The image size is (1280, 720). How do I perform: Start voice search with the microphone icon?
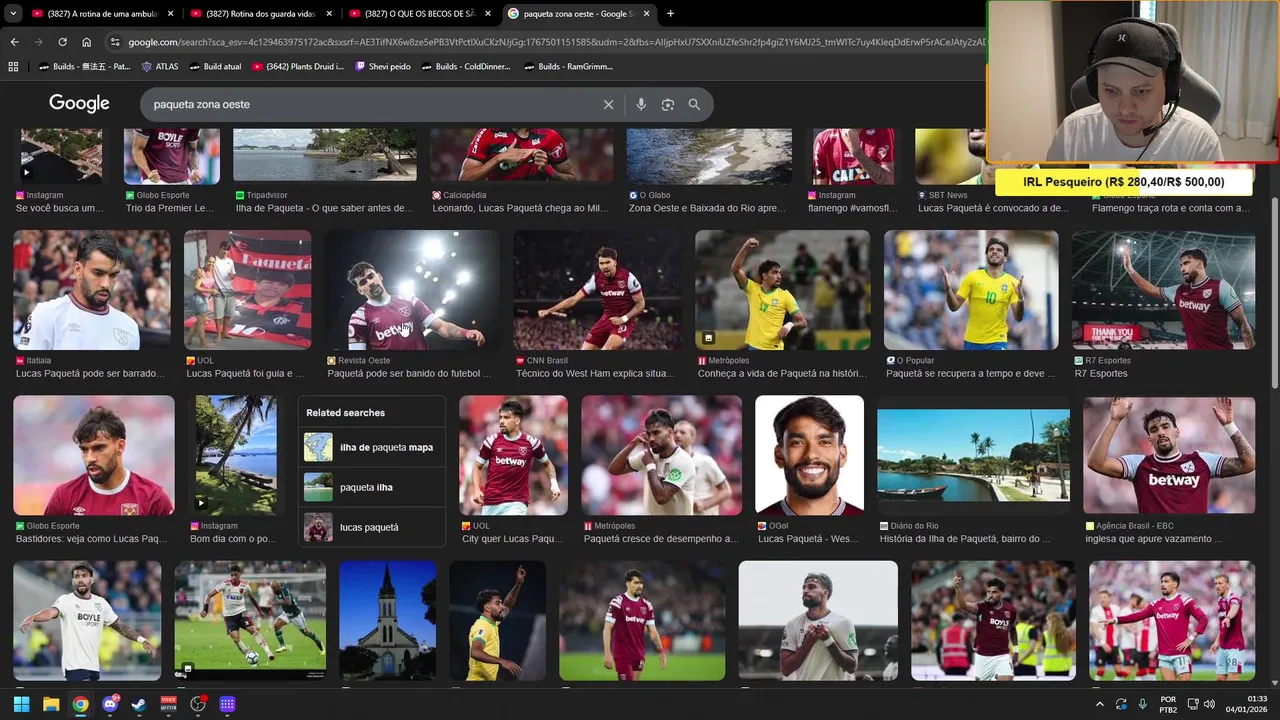pos(641,104)
